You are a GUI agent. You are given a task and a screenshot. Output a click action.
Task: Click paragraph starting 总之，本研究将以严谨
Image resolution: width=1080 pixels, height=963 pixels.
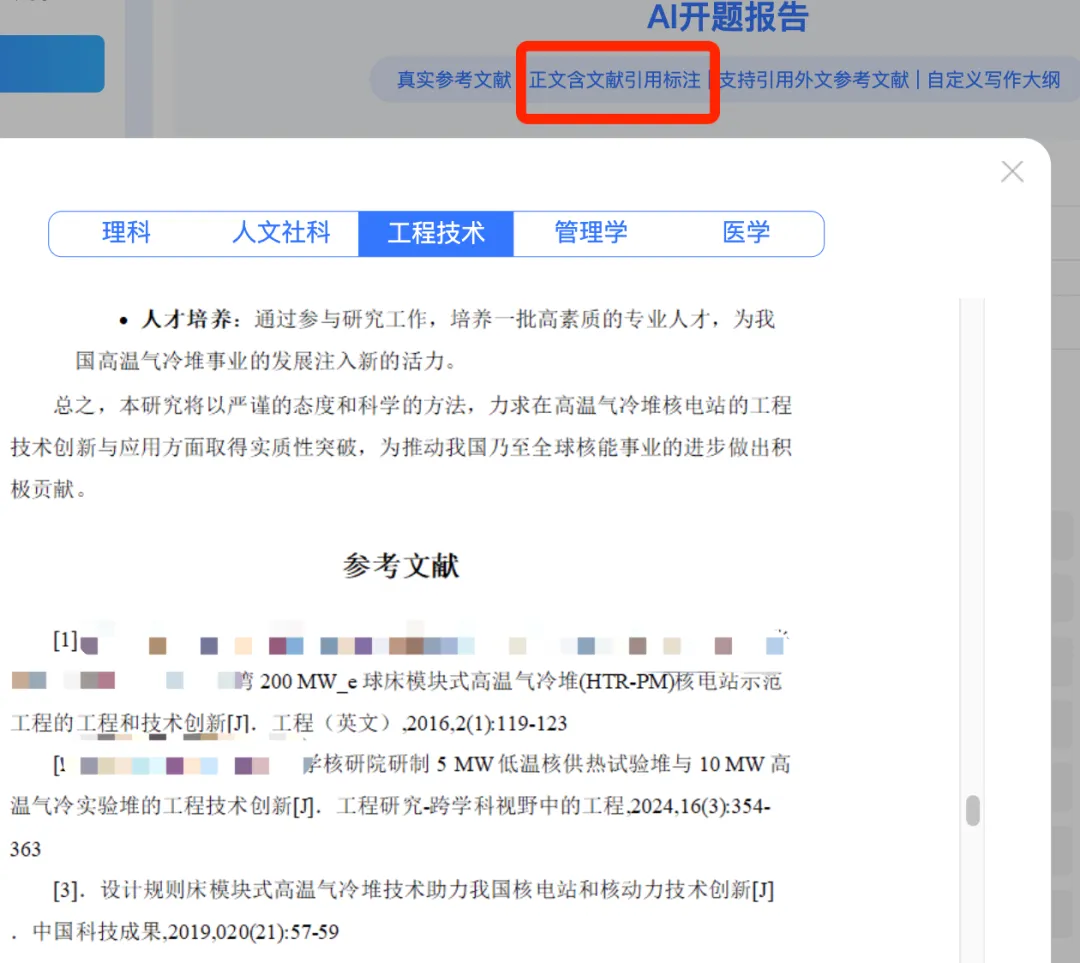click(401, 447)
